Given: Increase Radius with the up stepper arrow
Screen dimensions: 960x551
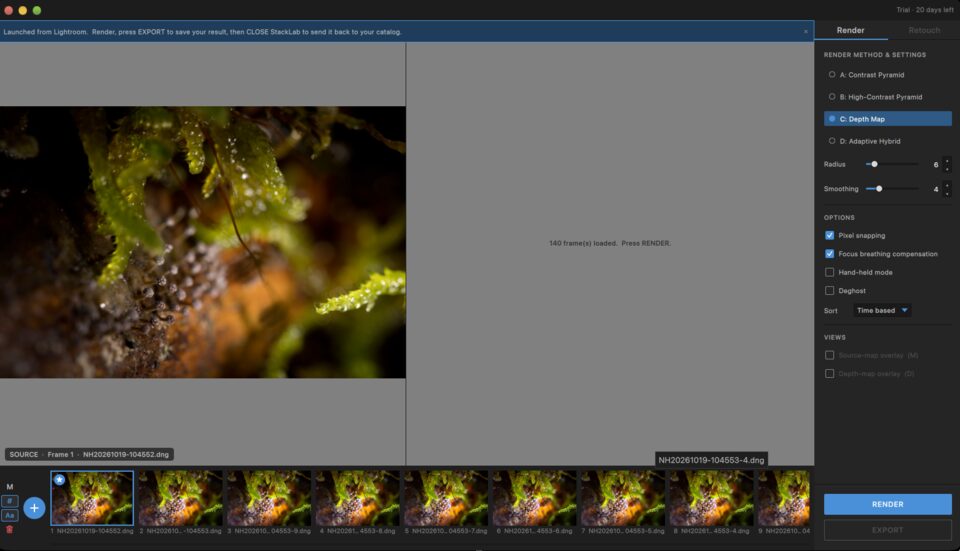Looking at the screenshot, I should pos(947,161).
